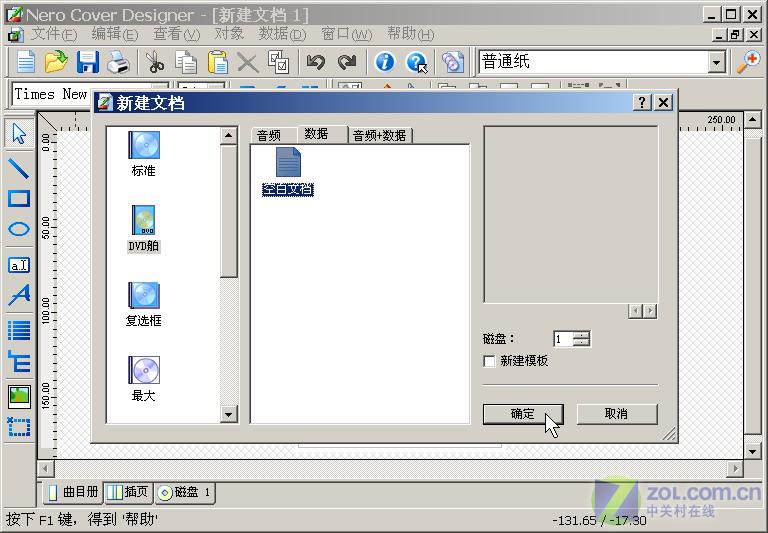Screen dimensions: 768x533
Task: Switch to the 曲目册 page tab
Action: [74, 492]
